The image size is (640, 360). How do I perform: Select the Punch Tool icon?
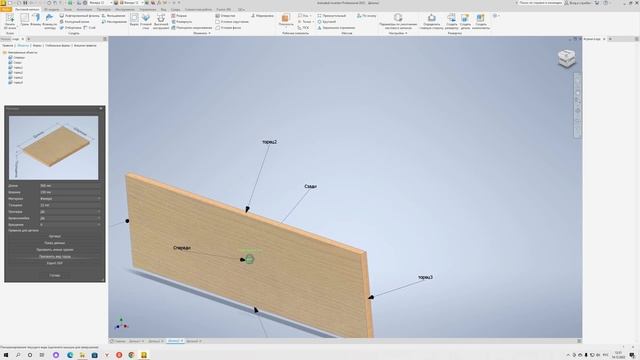(161, 21)
